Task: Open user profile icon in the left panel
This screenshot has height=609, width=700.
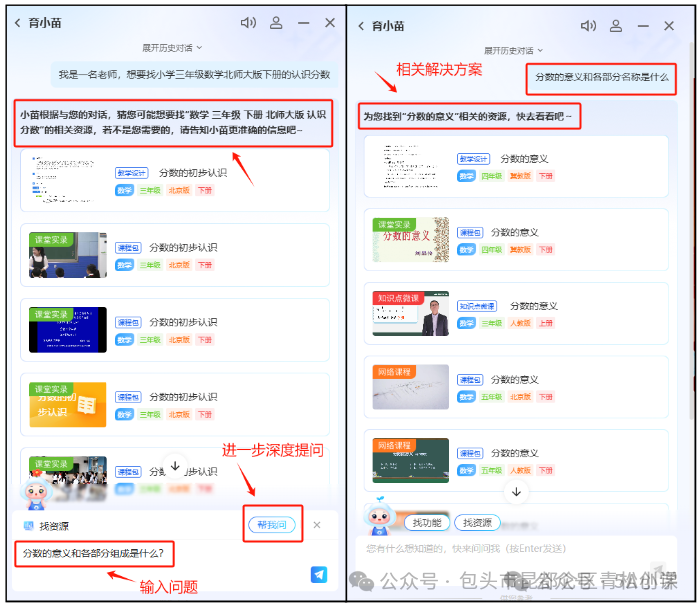Action: tap(276, 22)
